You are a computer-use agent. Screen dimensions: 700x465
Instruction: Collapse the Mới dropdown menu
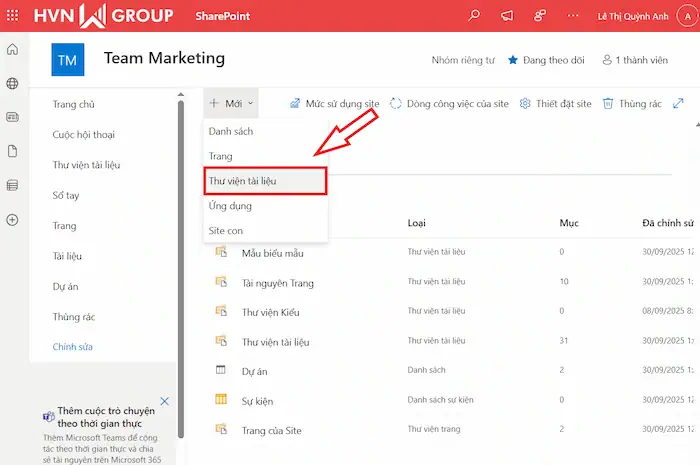point(231,103)
